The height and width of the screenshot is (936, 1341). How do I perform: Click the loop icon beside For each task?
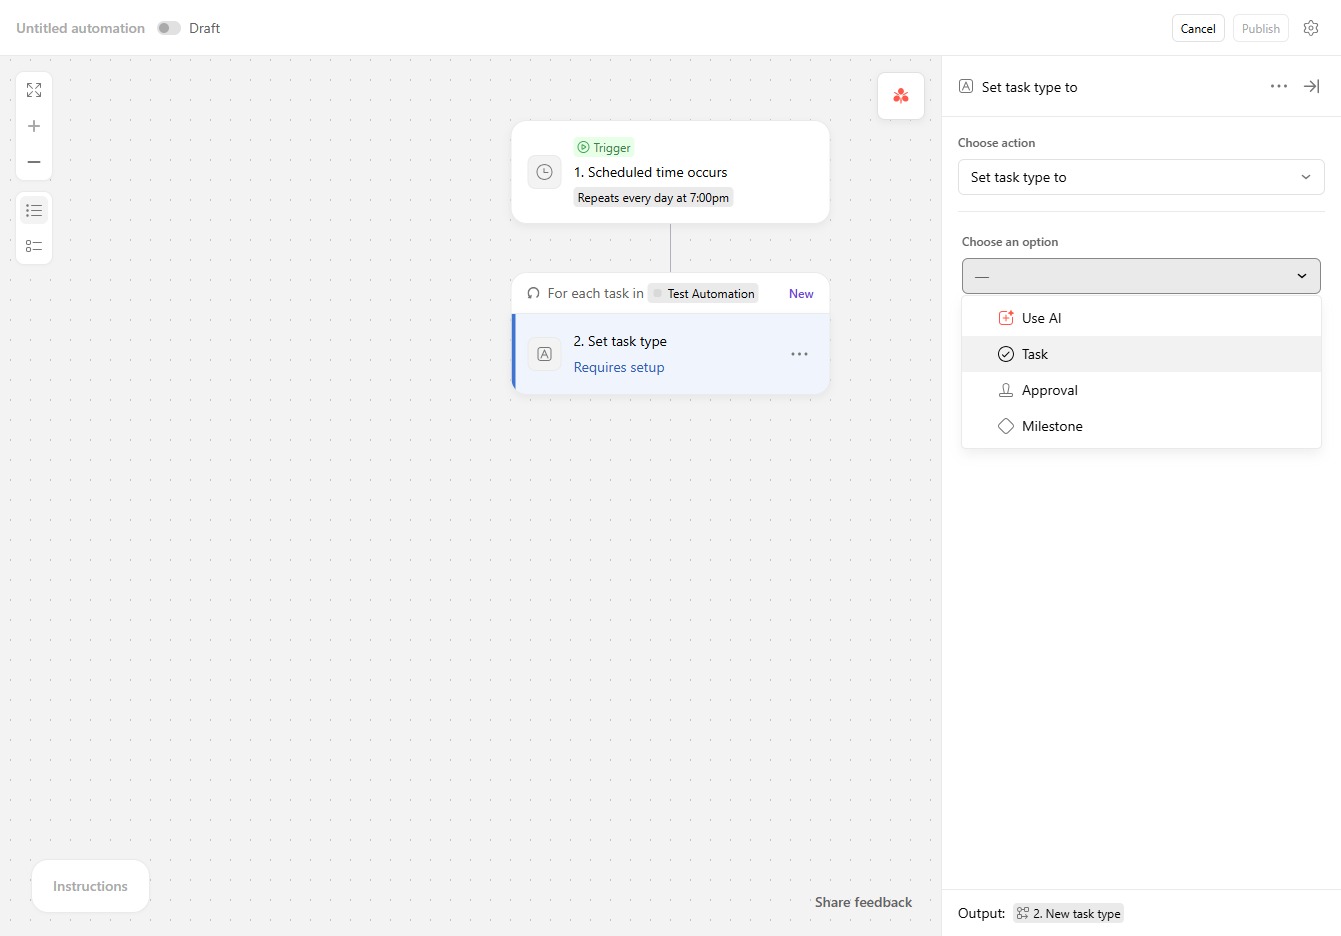click(x=534, y=293)
